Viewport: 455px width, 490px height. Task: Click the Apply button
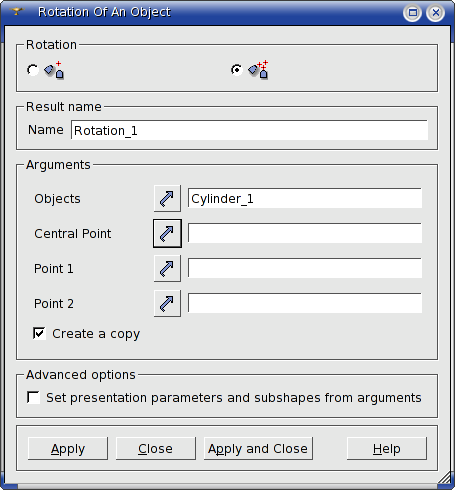(68, 449)
